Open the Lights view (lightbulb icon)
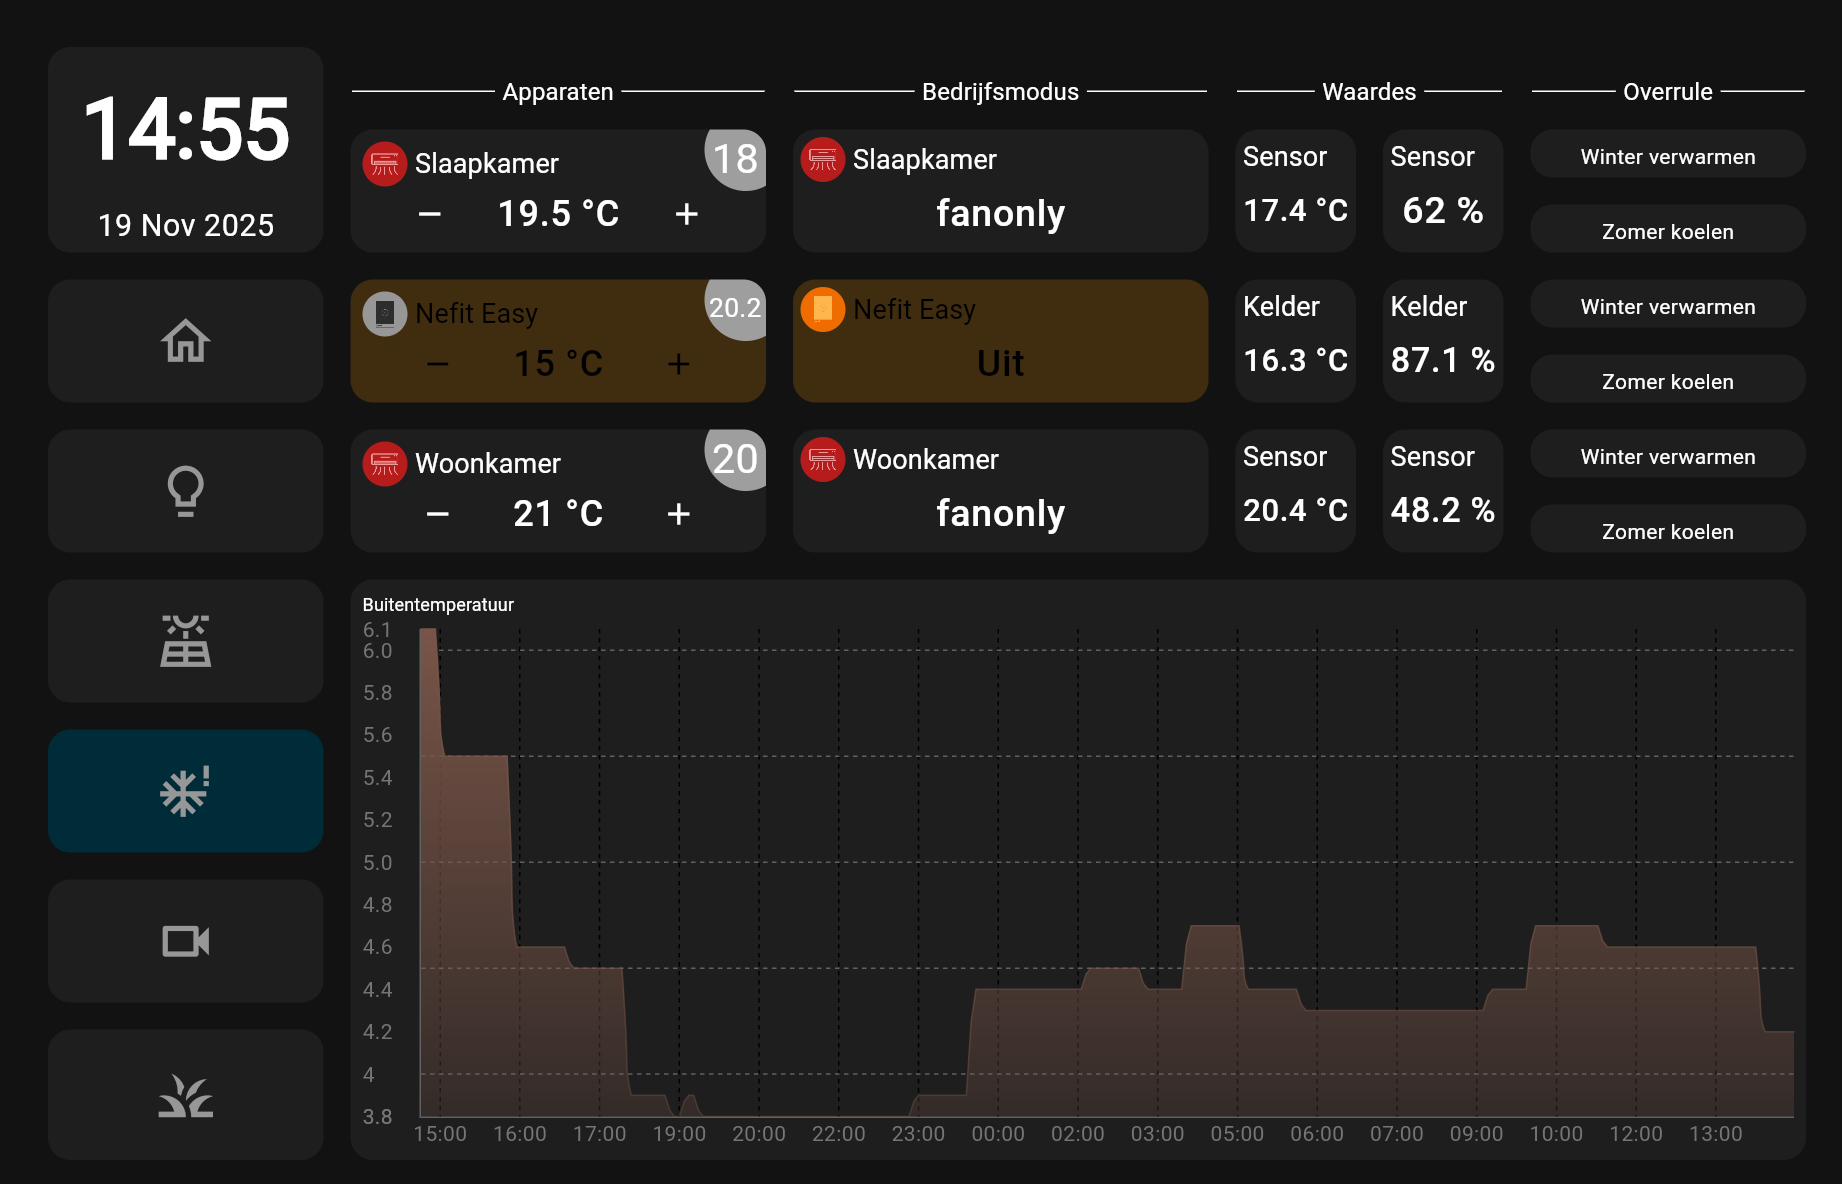 coord(186,491)
